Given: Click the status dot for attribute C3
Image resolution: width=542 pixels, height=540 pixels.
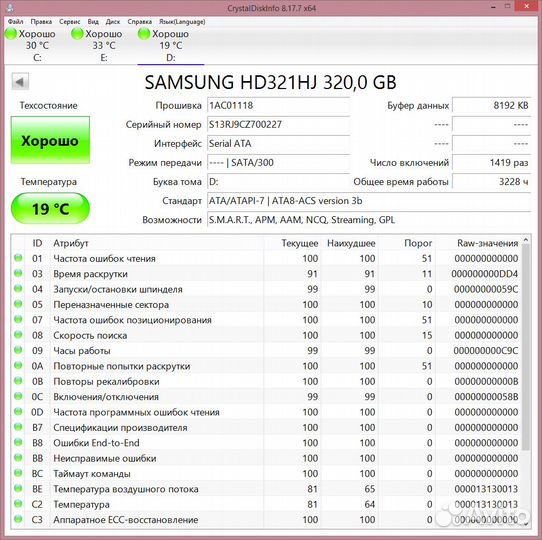Looking at the screenshot, I should 18,519.
